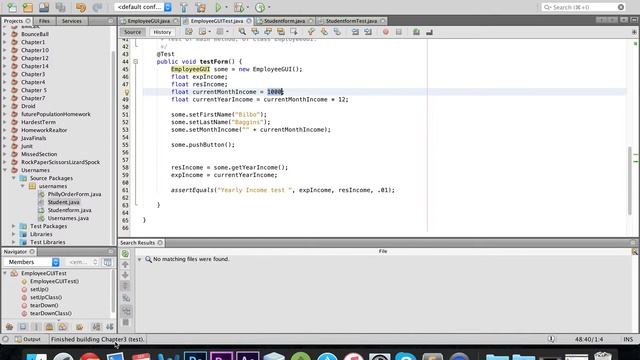Switch to the Files panel tab

[x=44, y=20]
